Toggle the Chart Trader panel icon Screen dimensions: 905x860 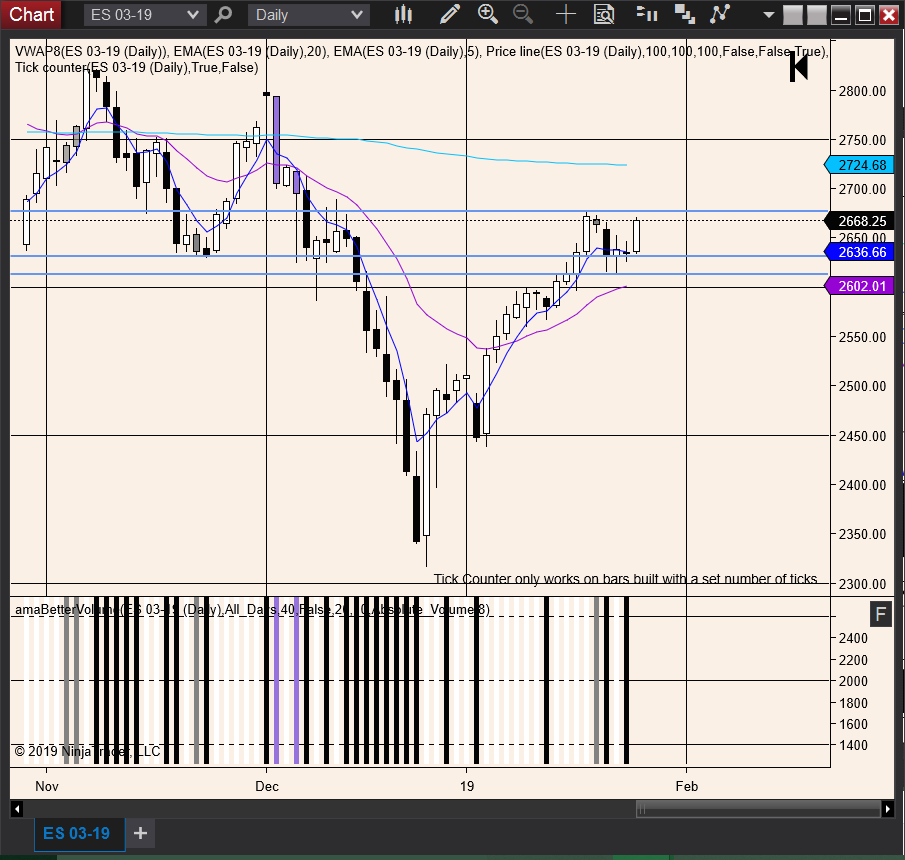coord(647,14)
